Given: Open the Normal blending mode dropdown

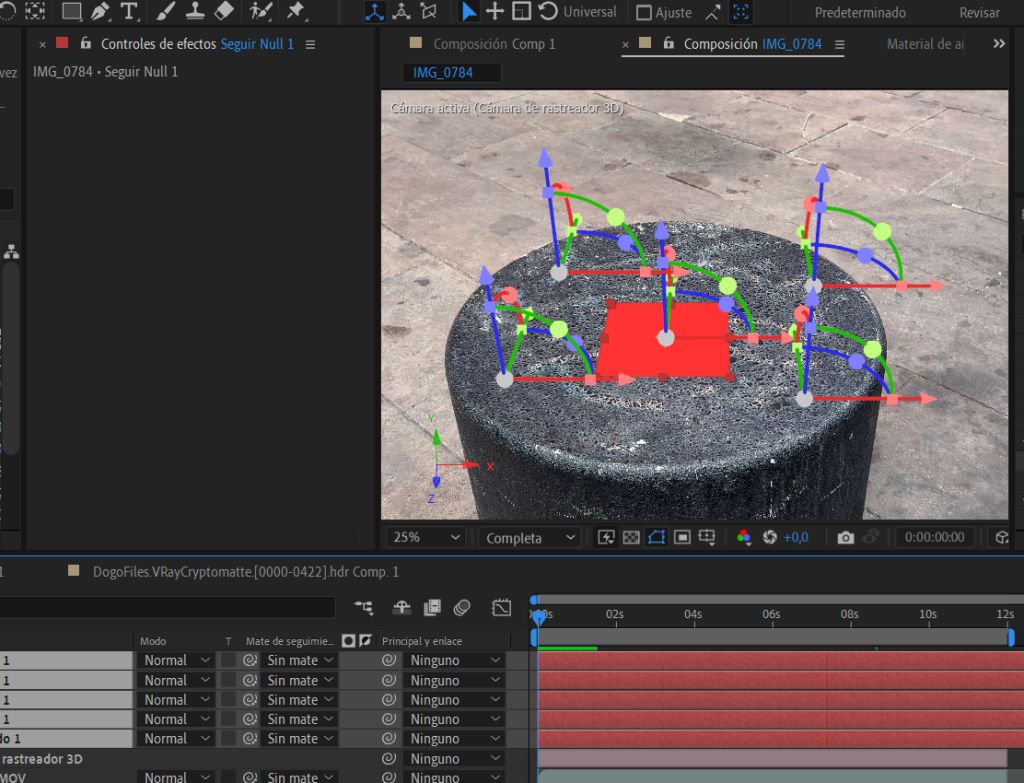Looking at the screenshot, I should click(175, 660).
